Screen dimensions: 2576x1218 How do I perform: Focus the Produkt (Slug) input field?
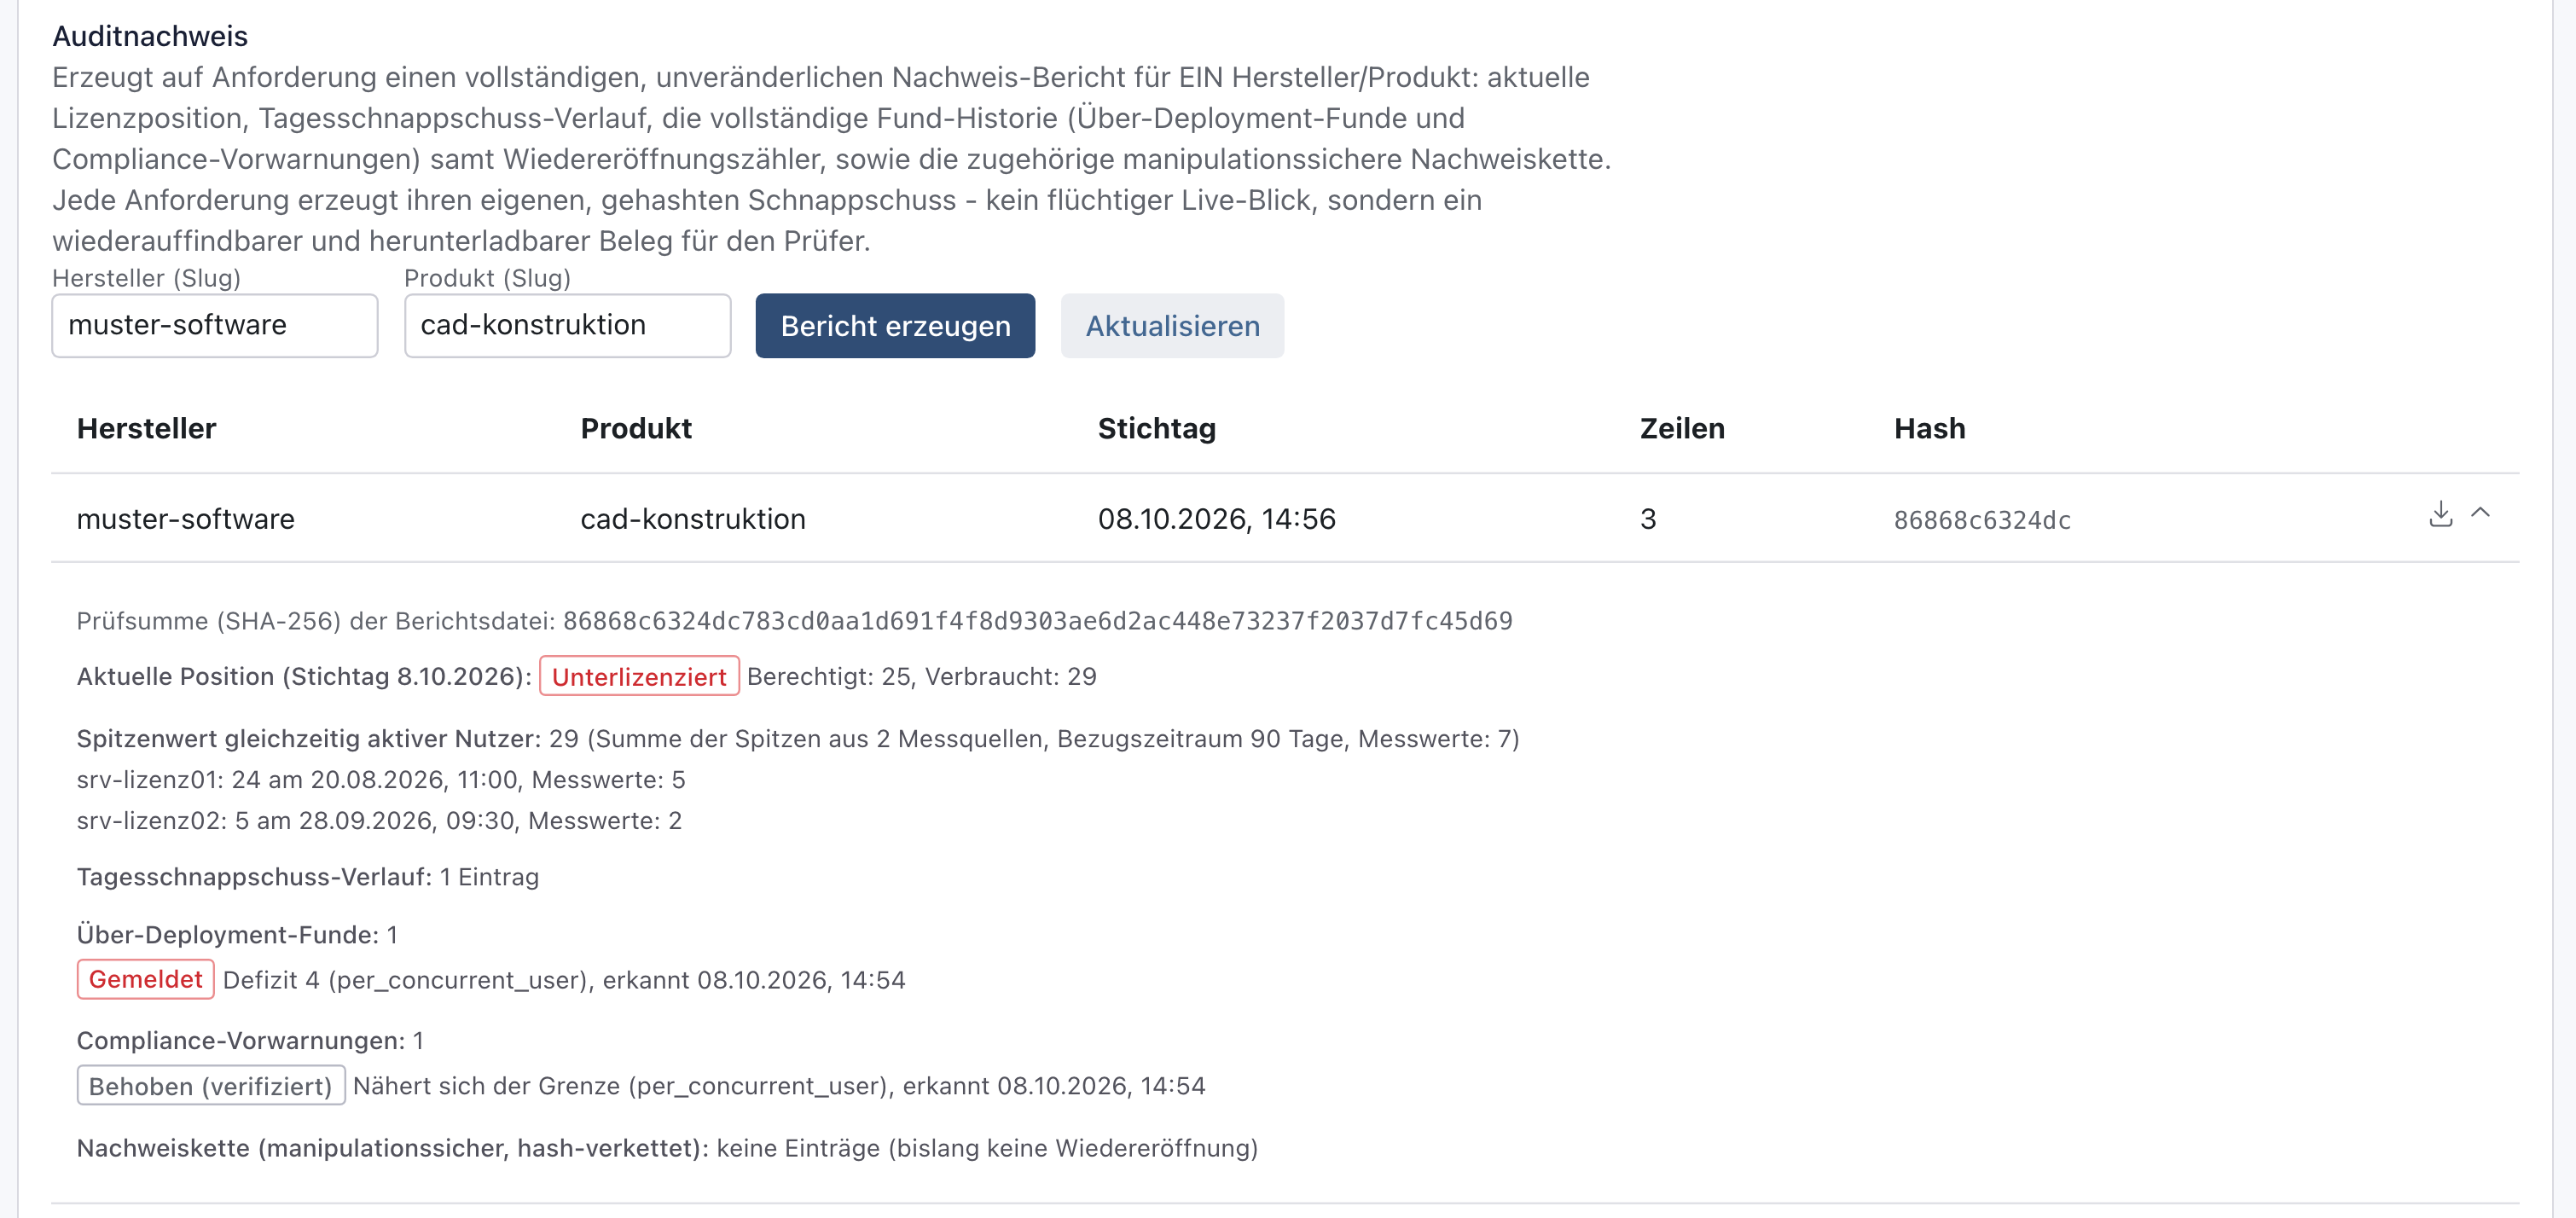[x=567, y=326]
